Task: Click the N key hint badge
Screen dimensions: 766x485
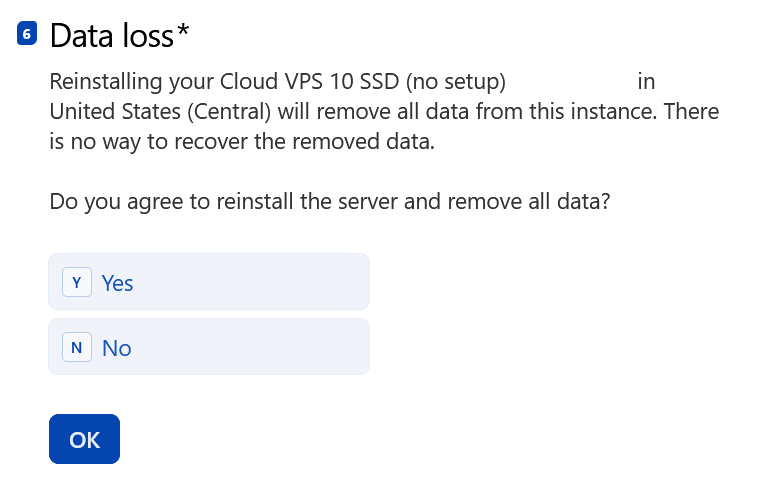Action: (77, 348)
